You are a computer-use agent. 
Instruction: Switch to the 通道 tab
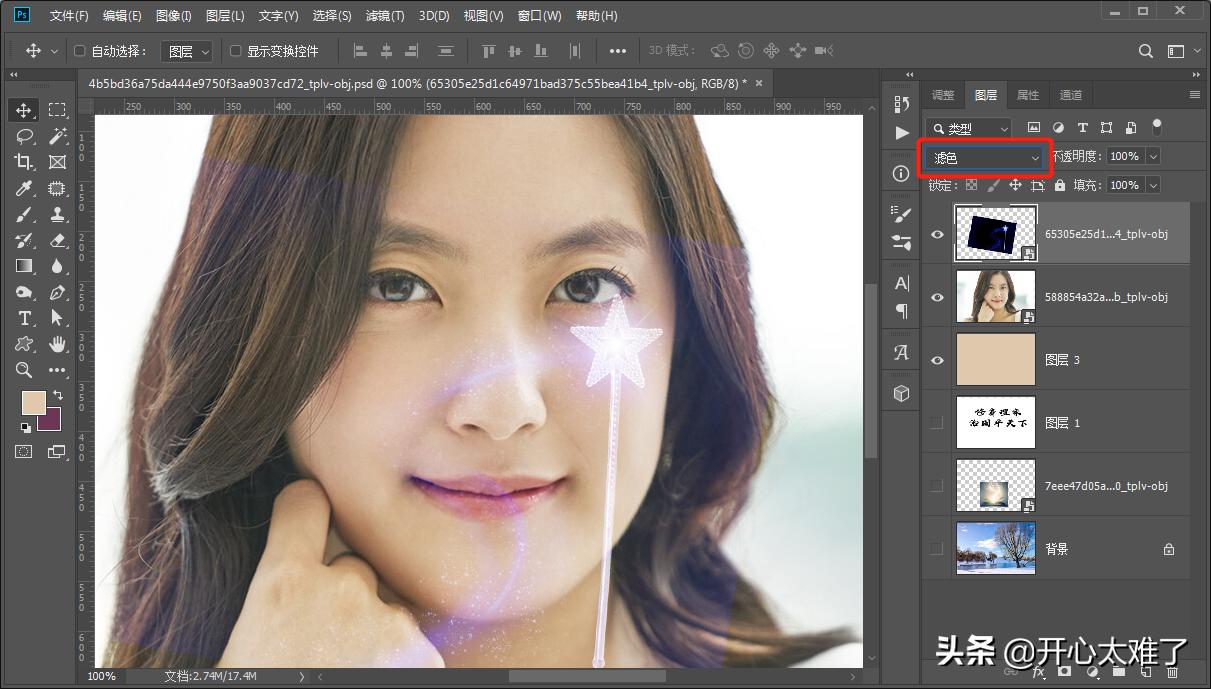1071,95
